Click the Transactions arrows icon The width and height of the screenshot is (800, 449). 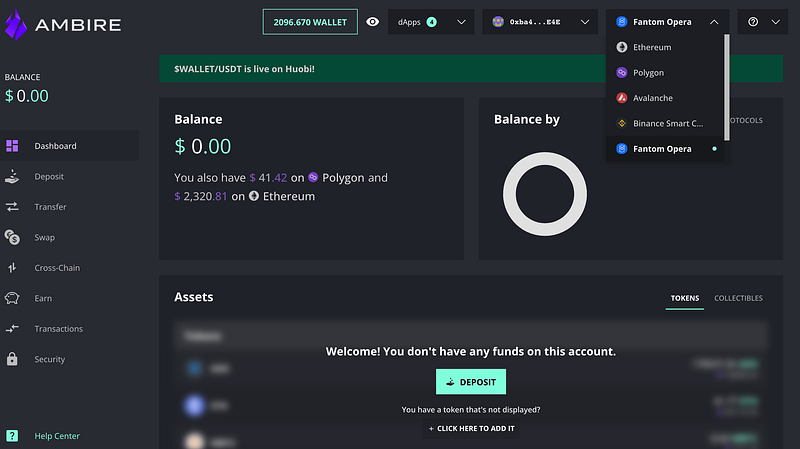coord(12,329)
